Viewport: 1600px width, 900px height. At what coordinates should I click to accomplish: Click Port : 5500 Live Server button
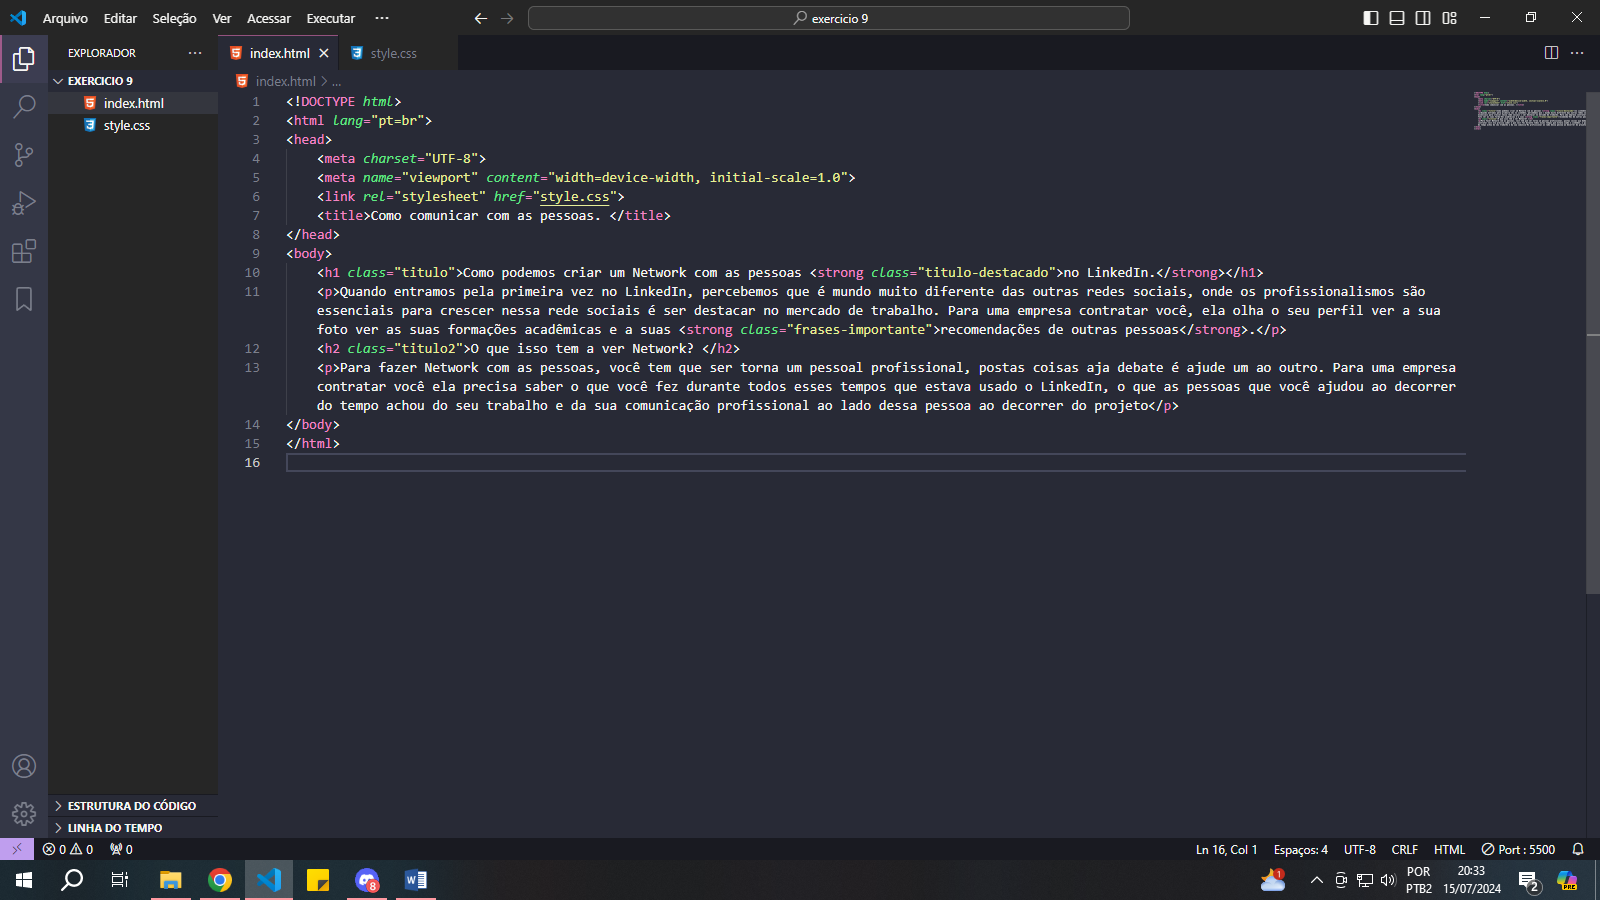1518,849
